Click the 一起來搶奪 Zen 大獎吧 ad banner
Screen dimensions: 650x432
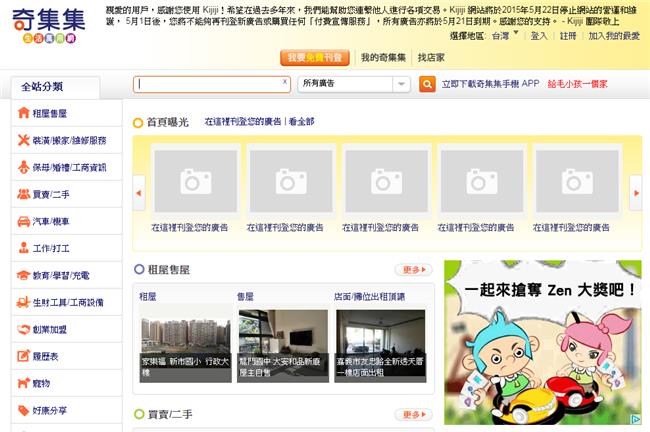(x=543, y=342)
